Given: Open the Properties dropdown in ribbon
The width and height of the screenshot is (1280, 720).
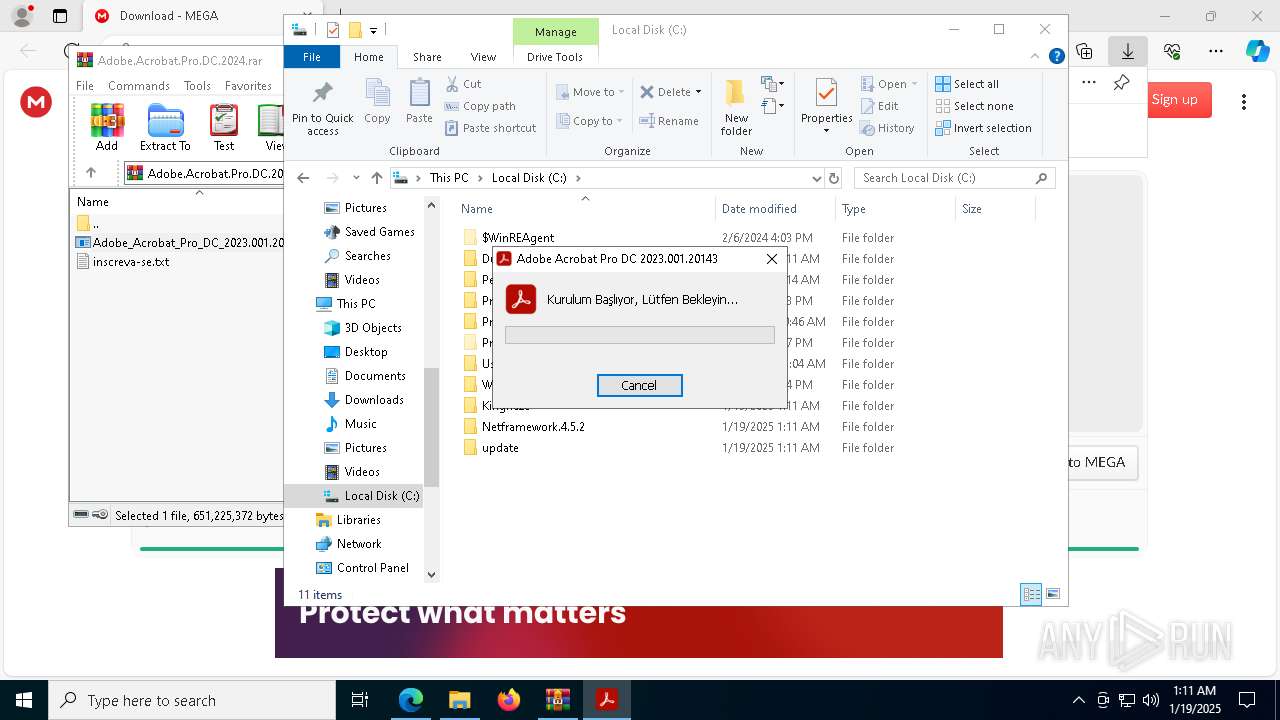Looking at the screenshot, I should coord(826,129).
